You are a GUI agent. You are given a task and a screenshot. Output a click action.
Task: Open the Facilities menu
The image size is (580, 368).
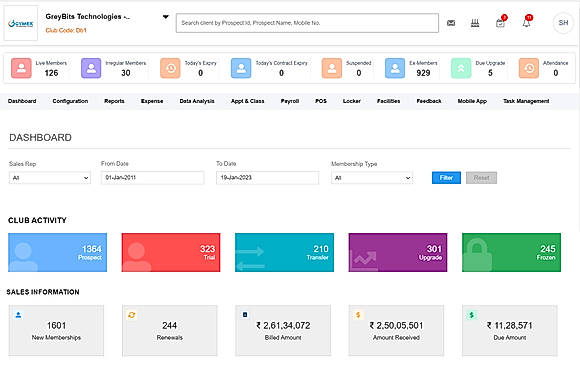[388, 101]
